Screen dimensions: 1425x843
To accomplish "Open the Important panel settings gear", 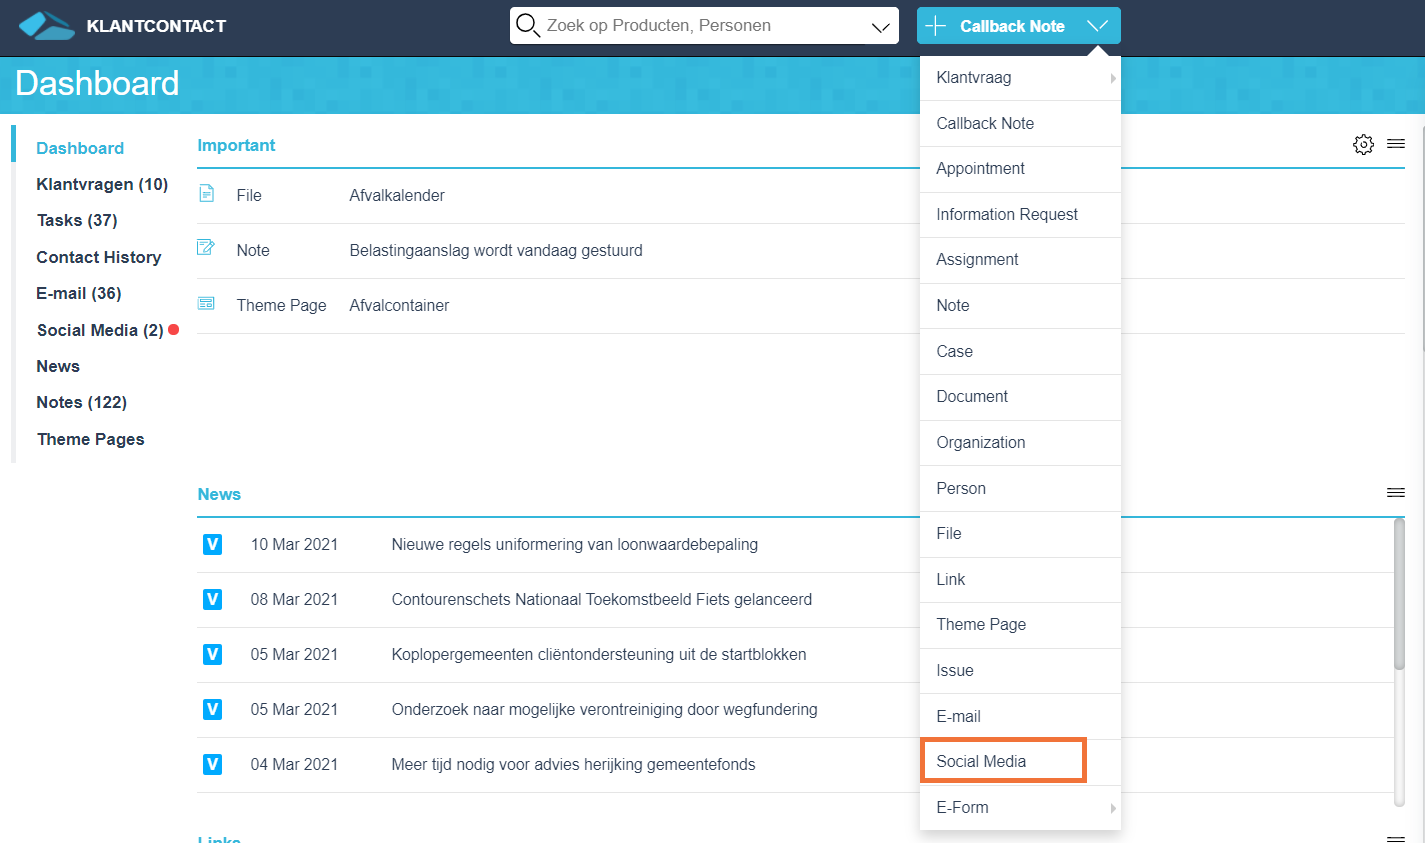I will tap(1363, 145).
